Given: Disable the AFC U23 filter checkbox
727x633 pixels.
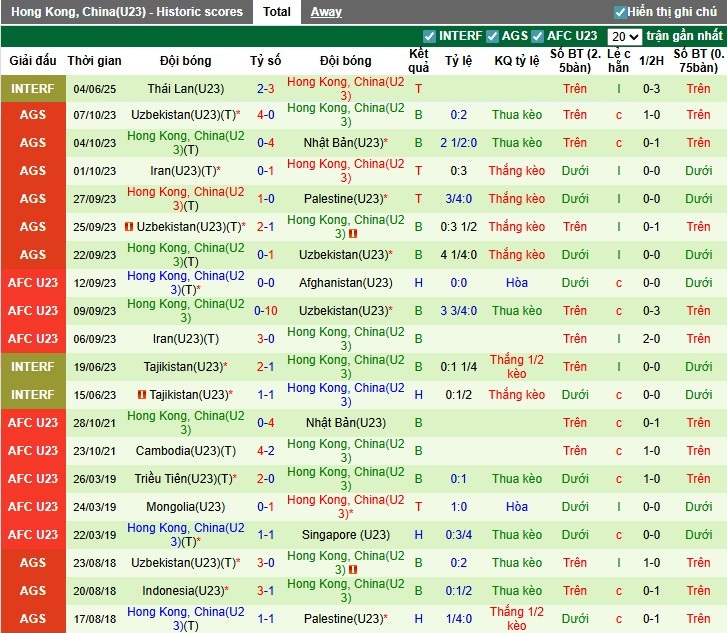Looking at the screenshot, I should (x=538, y=36).
